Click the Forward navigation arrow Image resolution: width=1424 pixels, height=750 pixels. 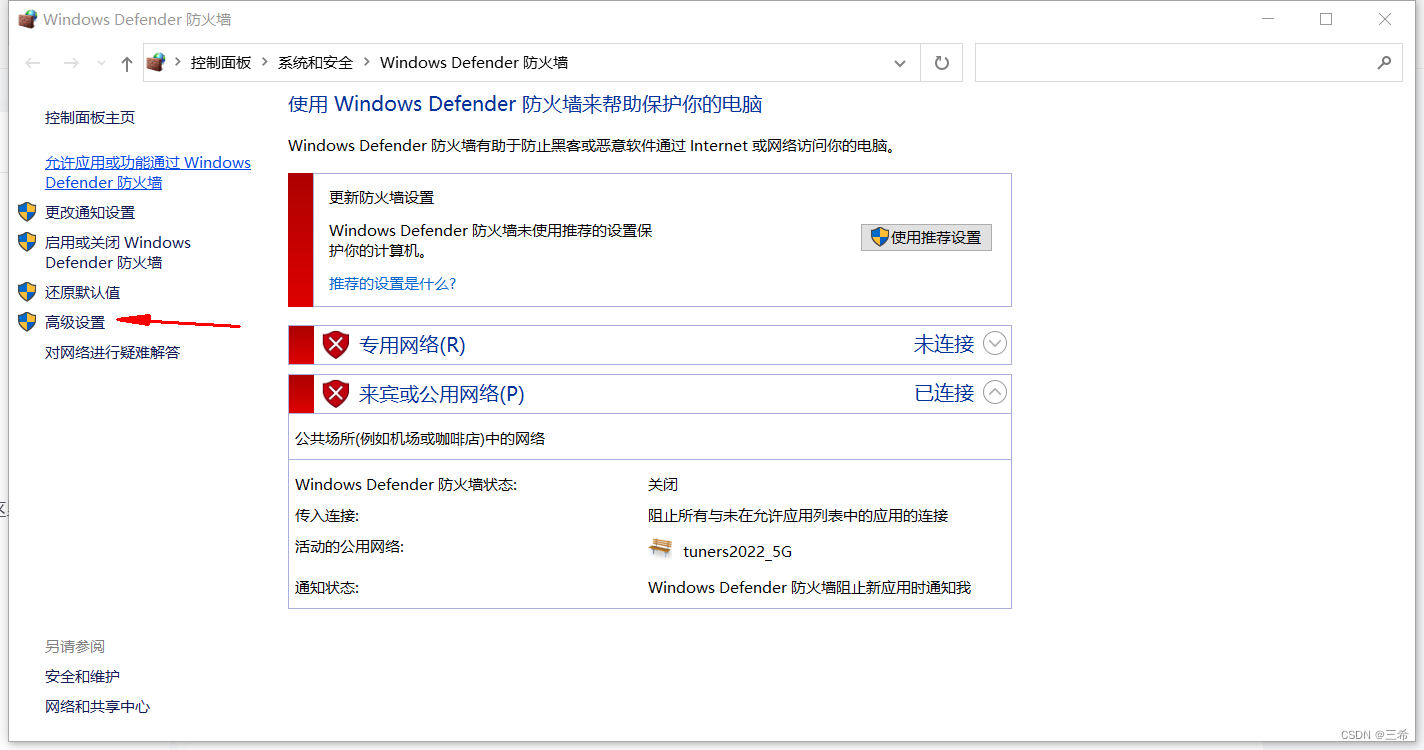(71, 63)
